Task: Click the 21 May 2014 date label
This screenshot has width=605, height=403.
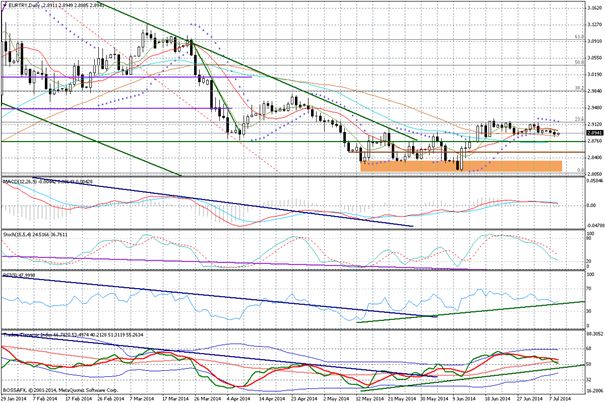Action: click(404, 398)
